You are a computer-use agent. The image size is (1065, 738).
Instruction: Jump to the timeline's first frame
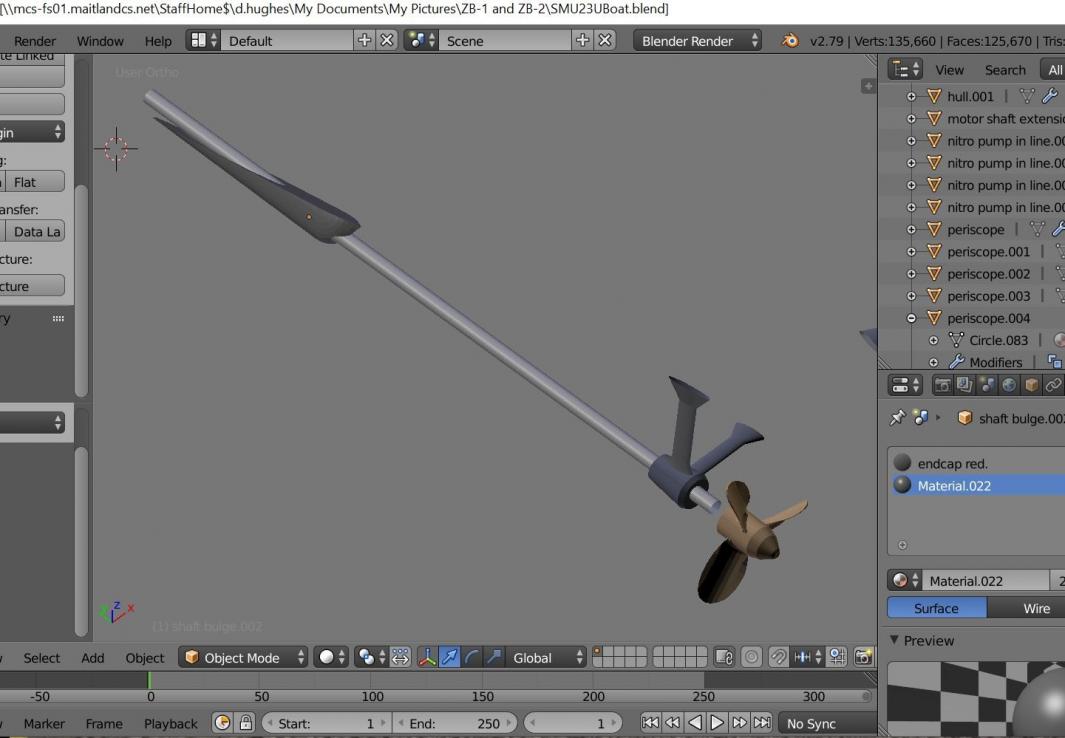pyautogui.click(x=650, y=723)
